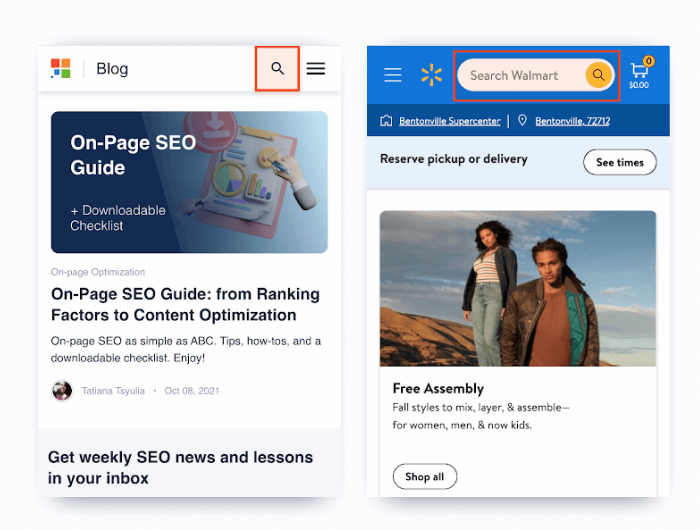Click the Shop all button
The image size is (700, 530).
click(x=425, y=476)
